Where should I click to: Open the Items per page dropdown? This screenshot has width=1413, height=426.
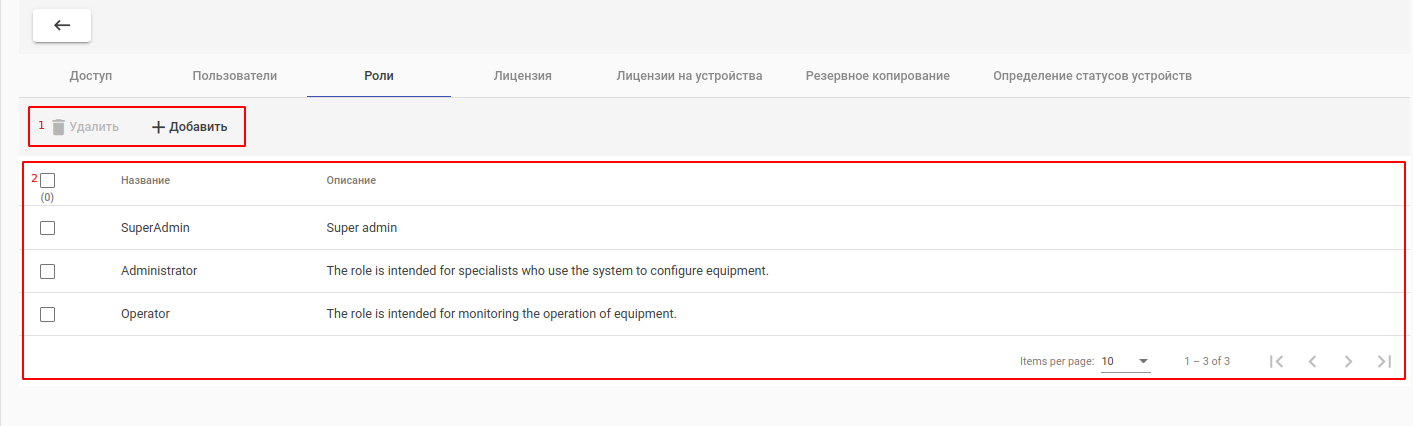pos(1125,361)
